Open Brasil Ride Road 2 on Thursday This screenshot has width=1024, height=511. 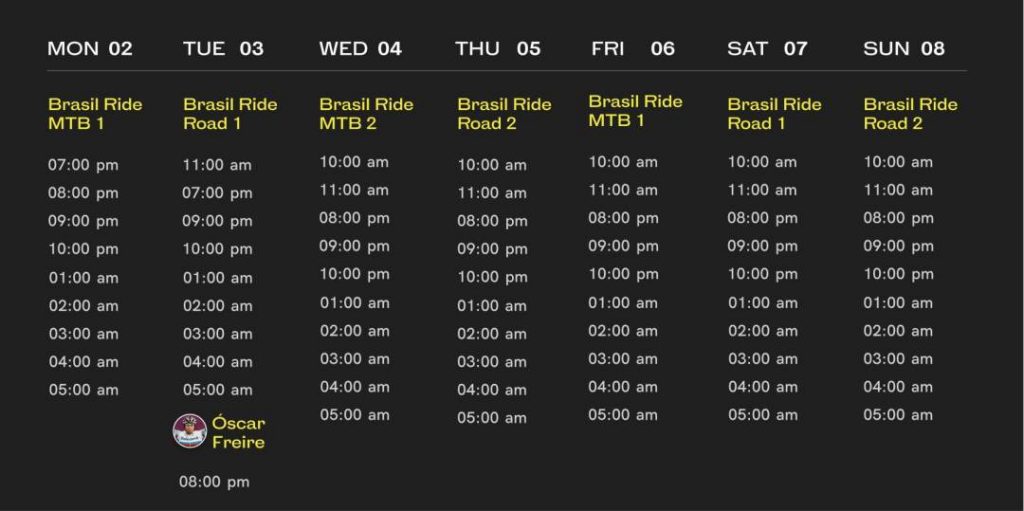coord(504,114)
